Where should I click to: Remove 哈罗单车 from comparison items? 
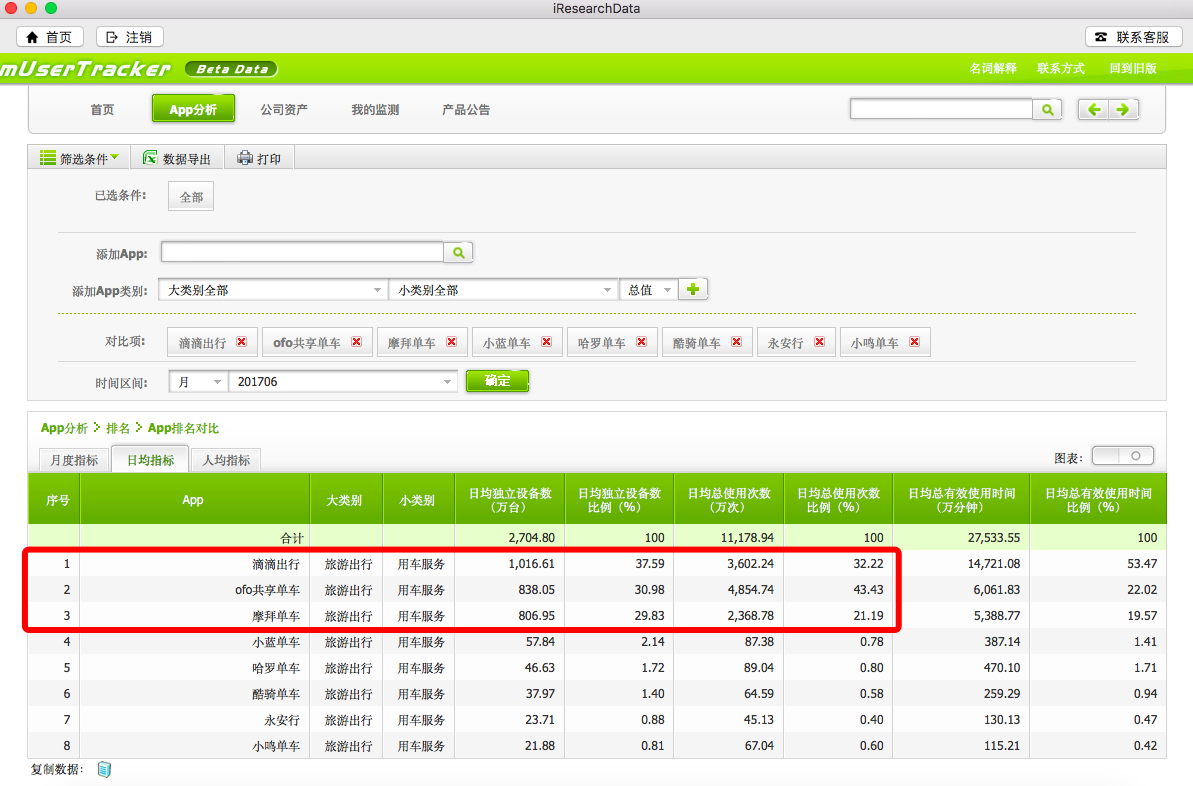click(641, 342)
